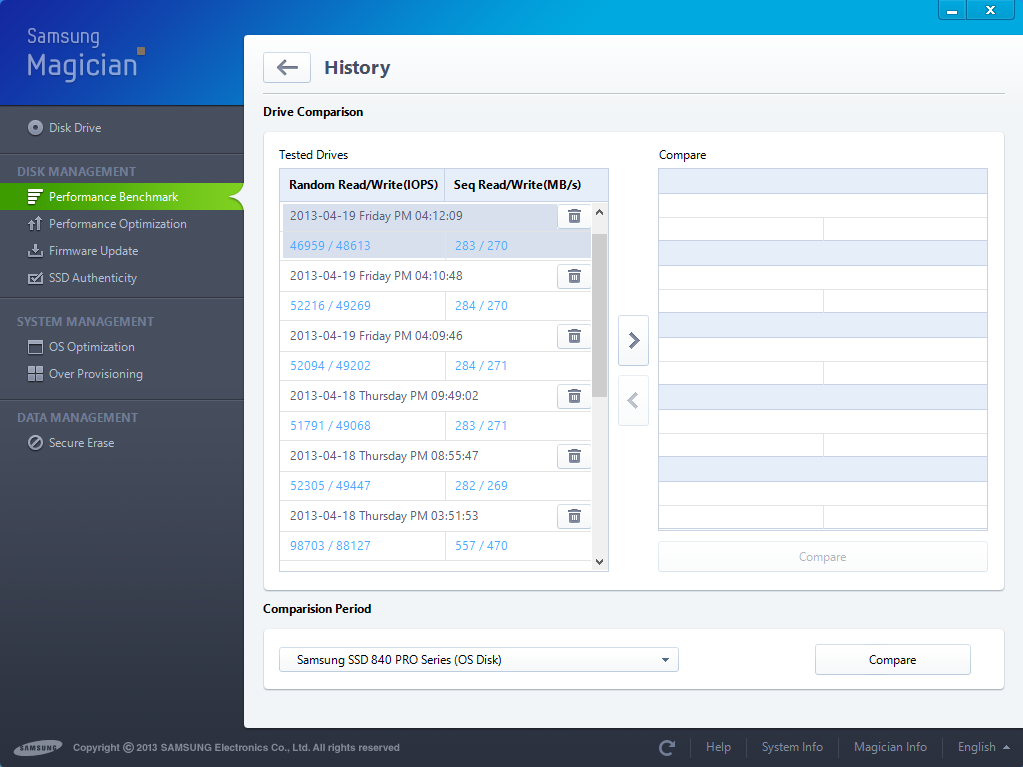Click the Random Read/Write(IOPS) column header
The width and height of the screenshot is (1023, 767).
click(x=363, y=185)
